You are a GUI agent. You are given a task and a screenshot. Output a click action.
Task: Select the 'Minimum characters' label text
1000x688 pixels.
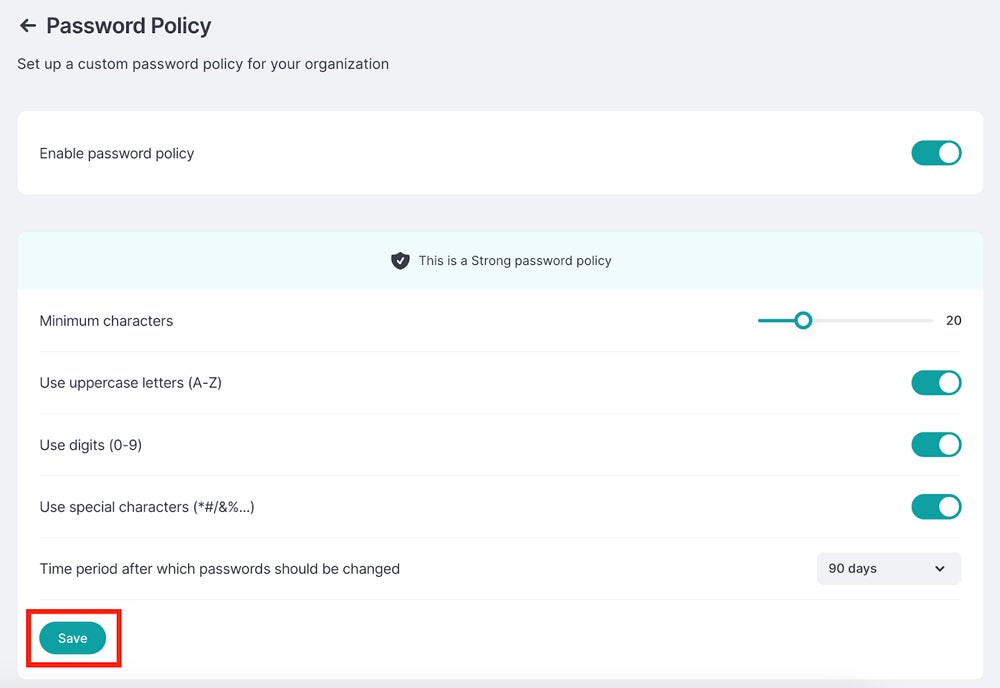[x=106, y=321]
